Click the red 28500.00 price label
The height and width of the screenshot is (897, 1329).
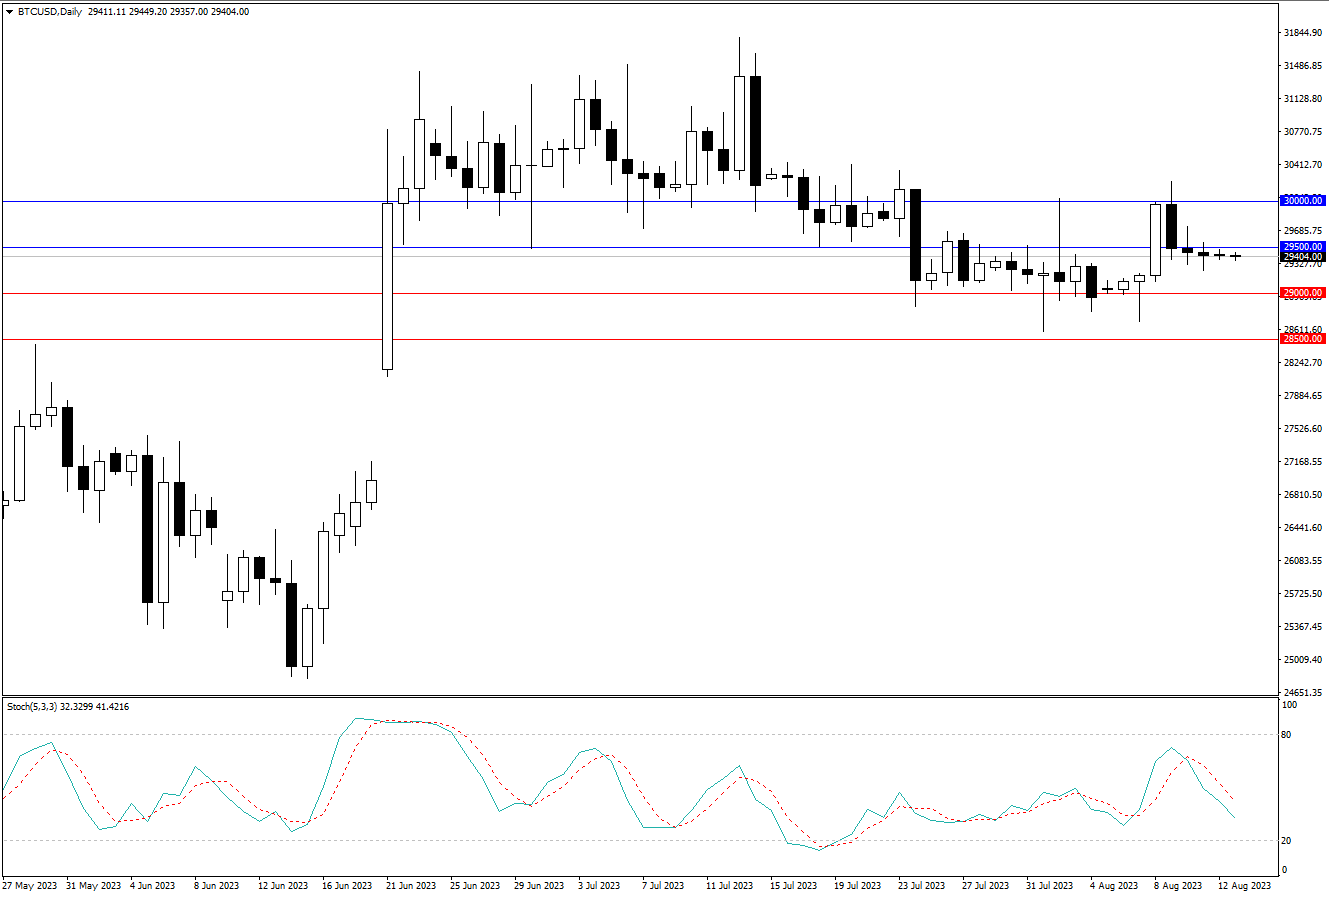[1302, 339]
